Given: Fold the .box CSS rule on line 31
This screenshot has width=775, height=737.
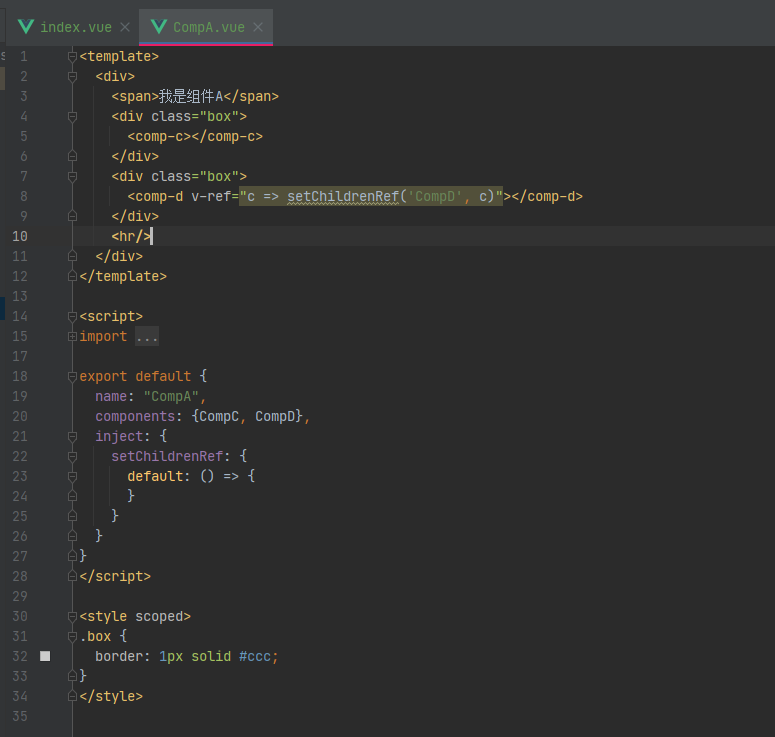Looking at the screenshot, I should point(72,637).
